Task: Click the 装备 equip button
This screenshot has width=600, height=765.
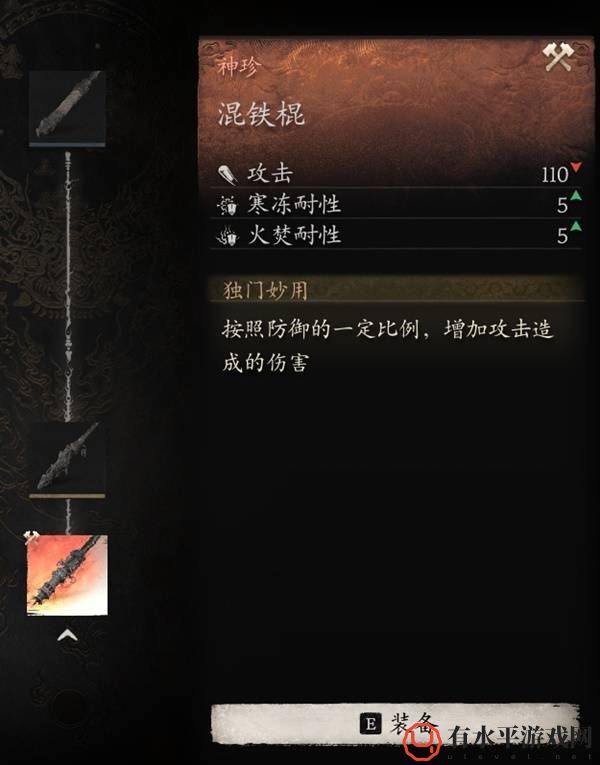Action: pyautogui.click(x=395, y=724)
